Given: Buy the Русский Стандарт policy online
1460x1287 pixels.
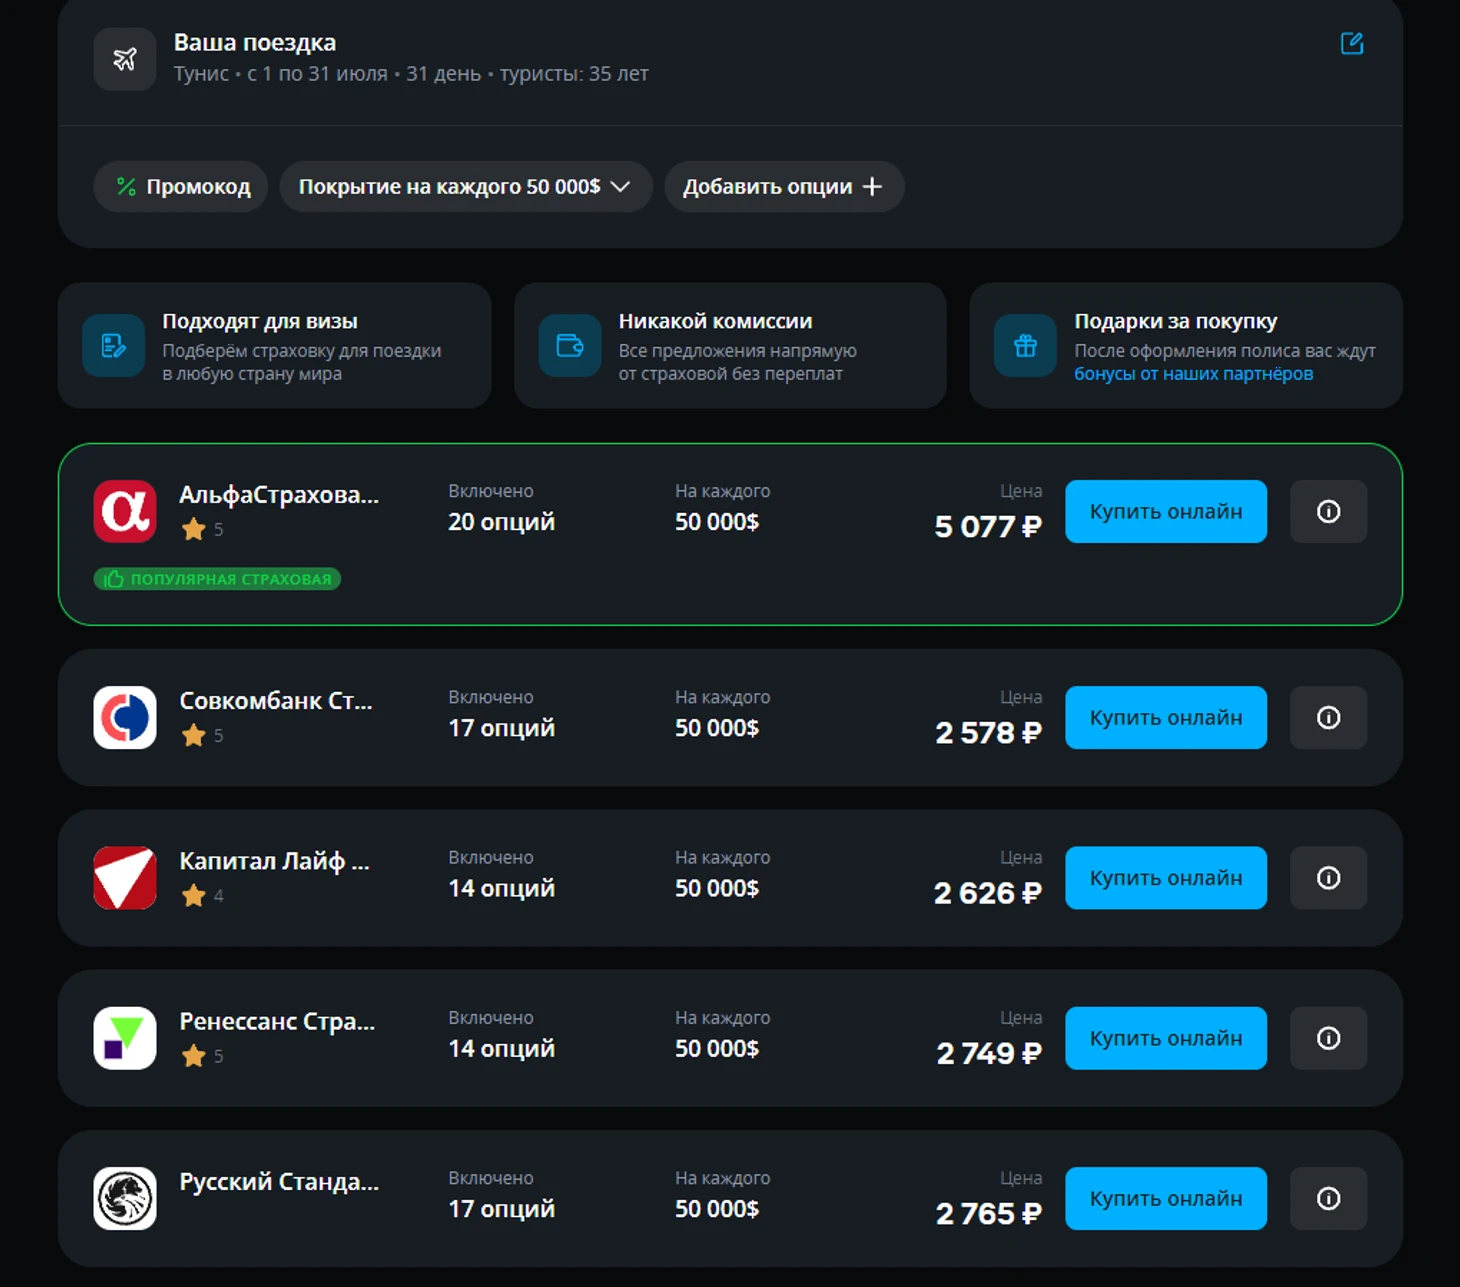Looking at the screenshot, I should [x=1165, y=1198].
